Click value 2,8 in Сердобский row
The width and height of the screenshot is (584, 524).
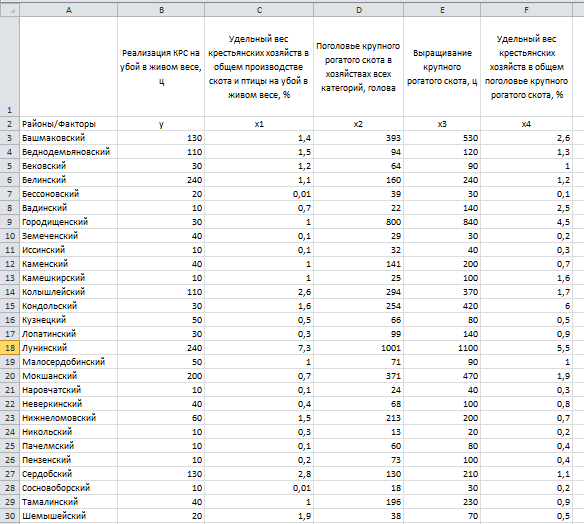[259, 474]
